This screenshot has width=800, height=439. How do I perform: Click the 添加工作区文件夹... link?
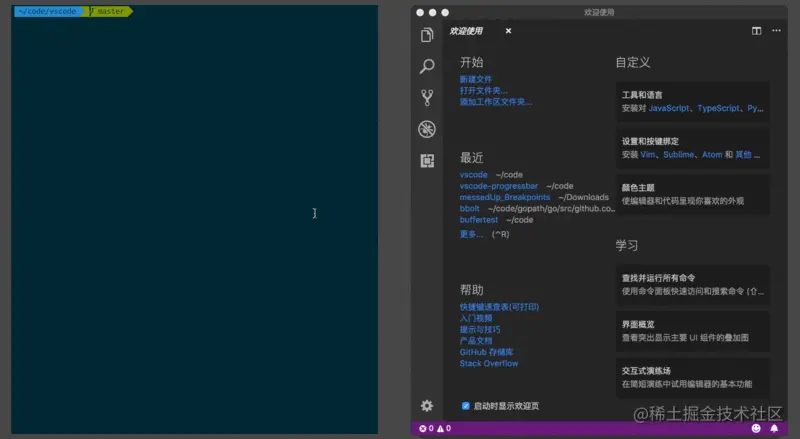[x=495, y=102]
